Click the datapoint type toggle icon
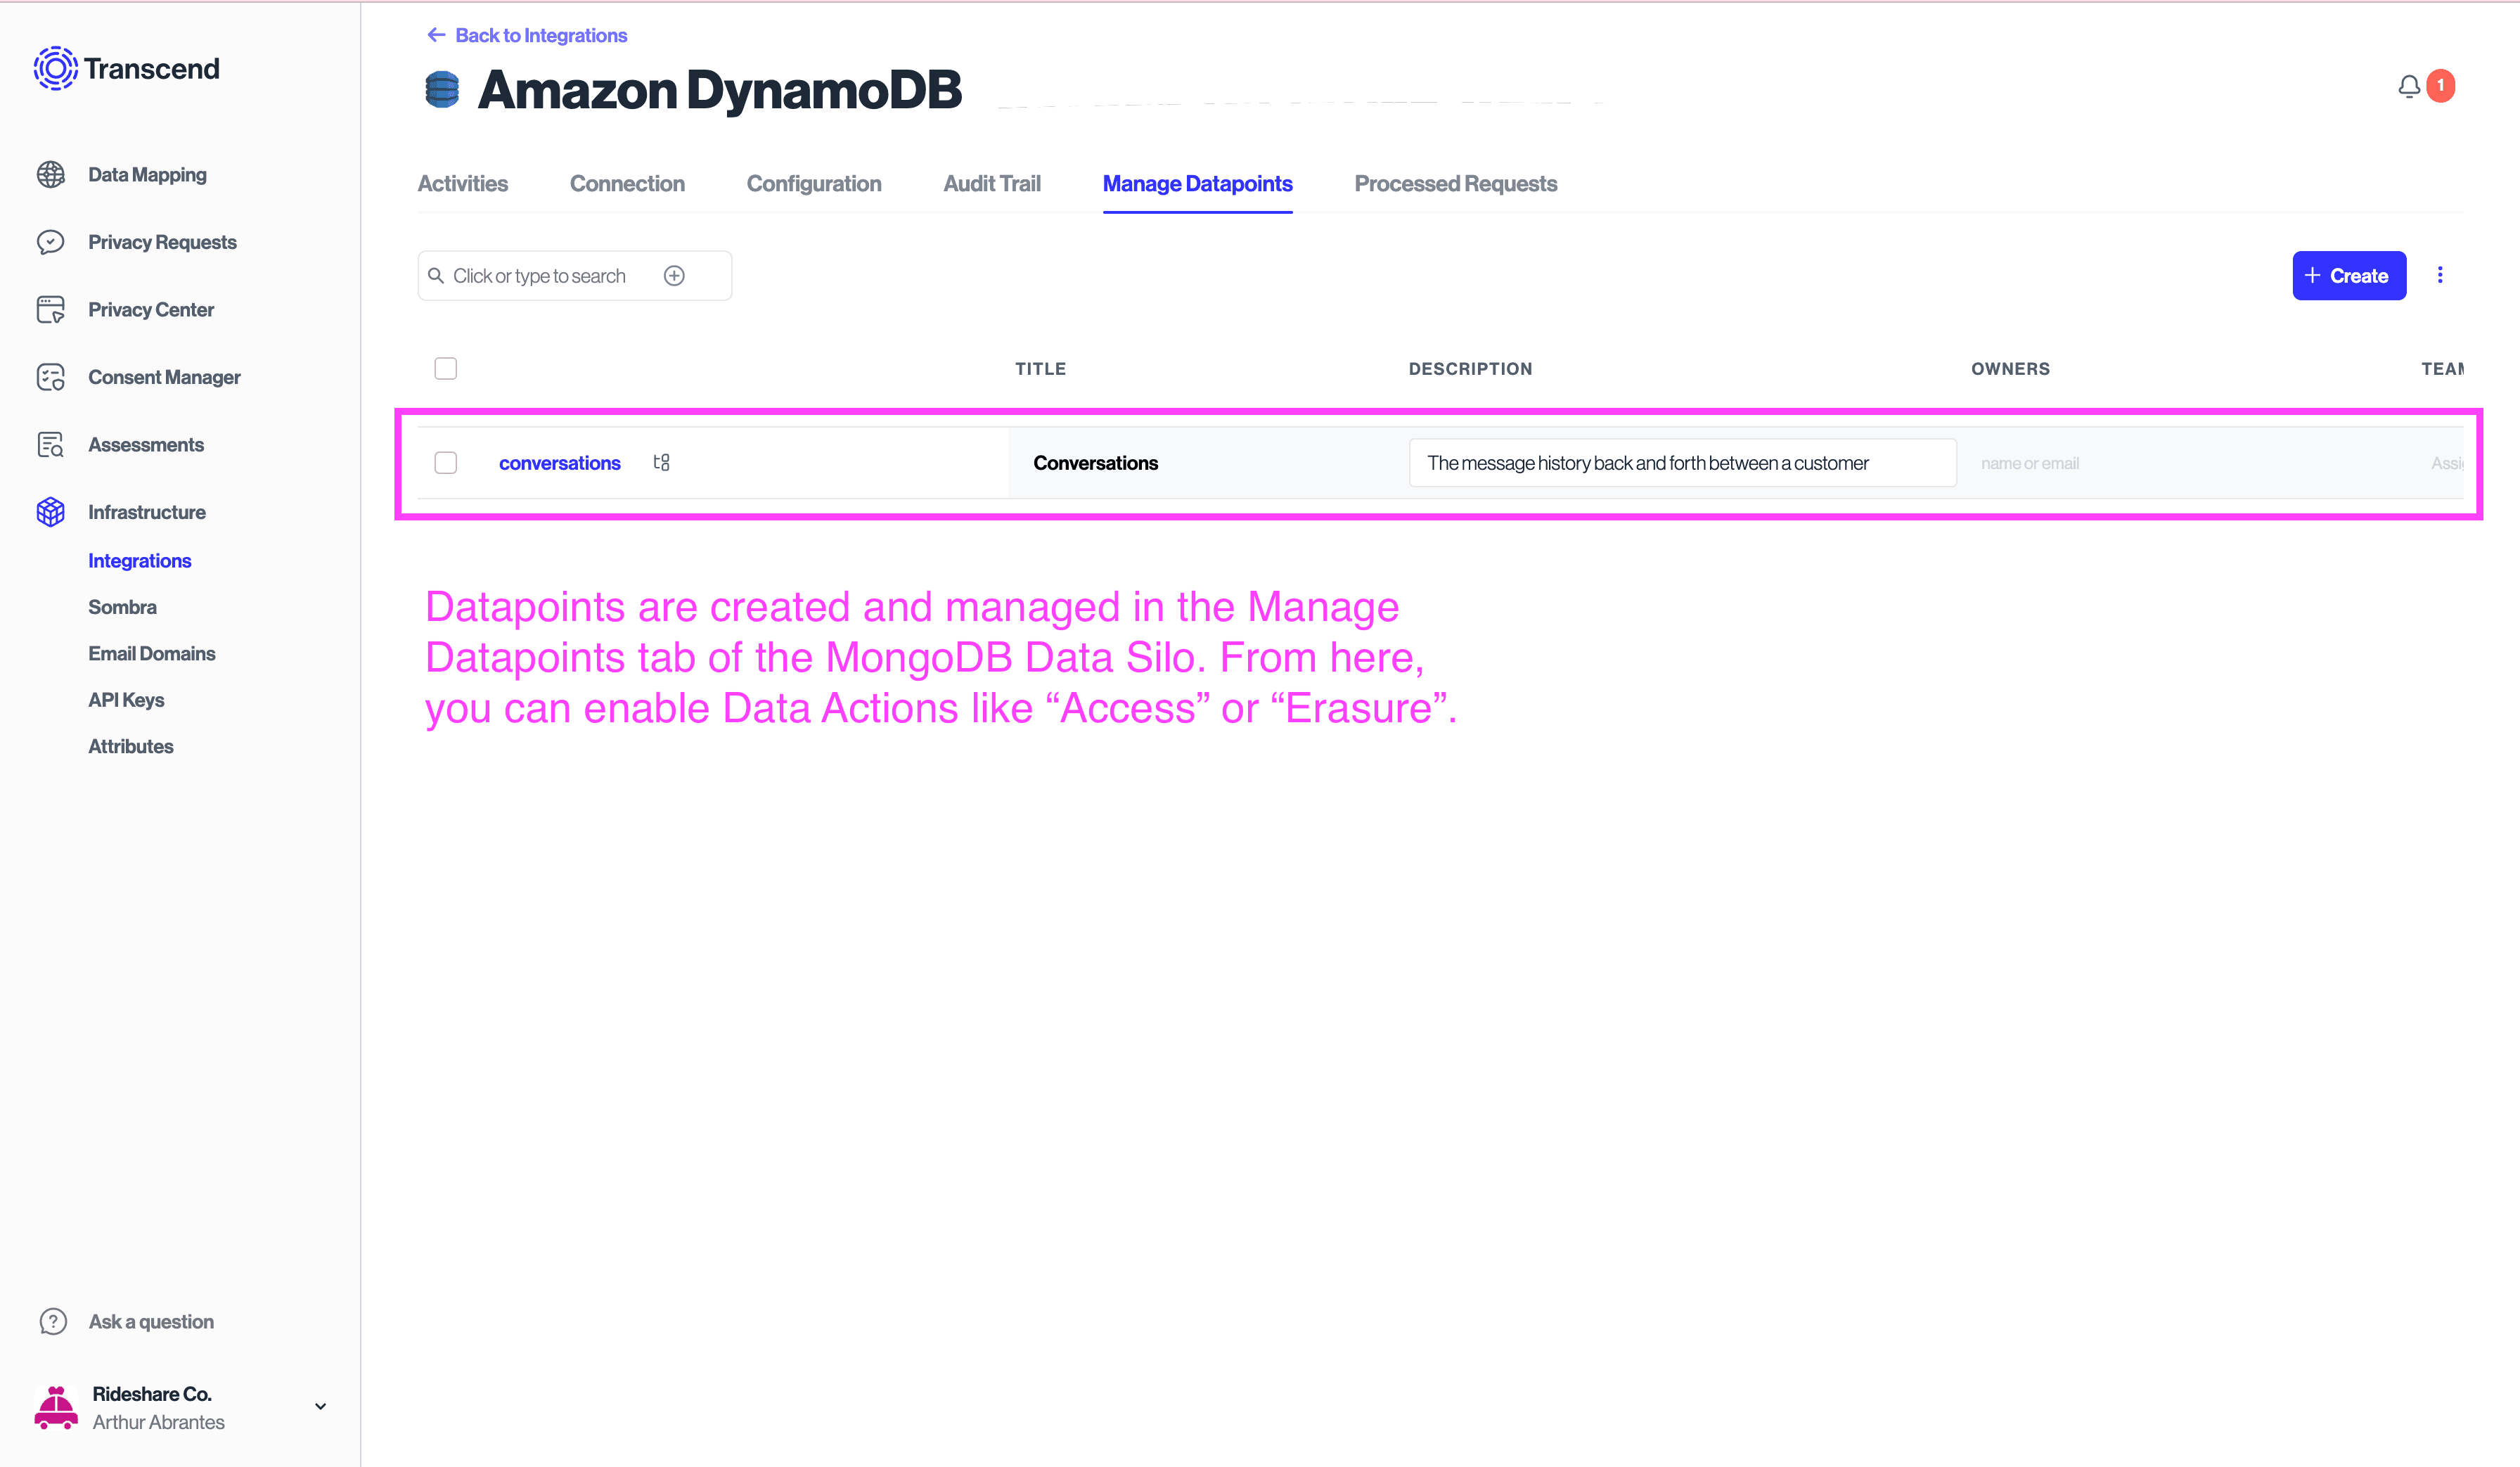Image resolution: width=2520 pixels, height=1467 pixels. (662, 461)
